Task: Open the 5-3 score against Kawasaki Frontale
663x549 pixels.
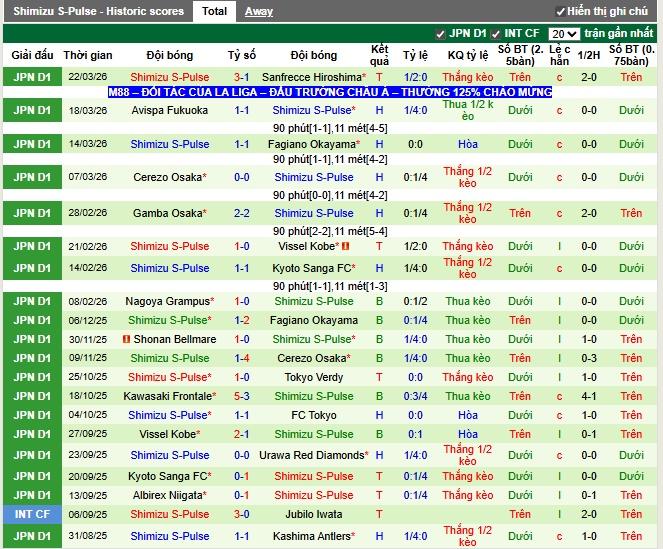Action: [242, 396]
